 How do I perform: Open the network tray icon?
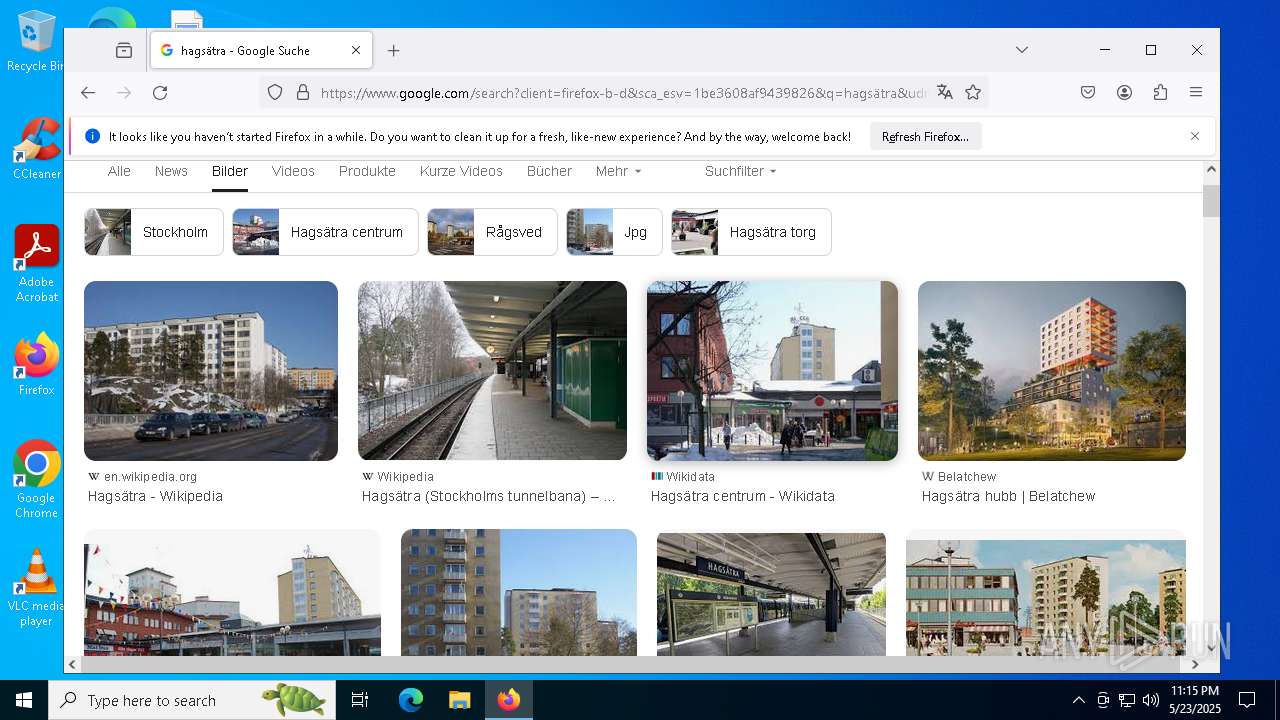(1126, 700)
